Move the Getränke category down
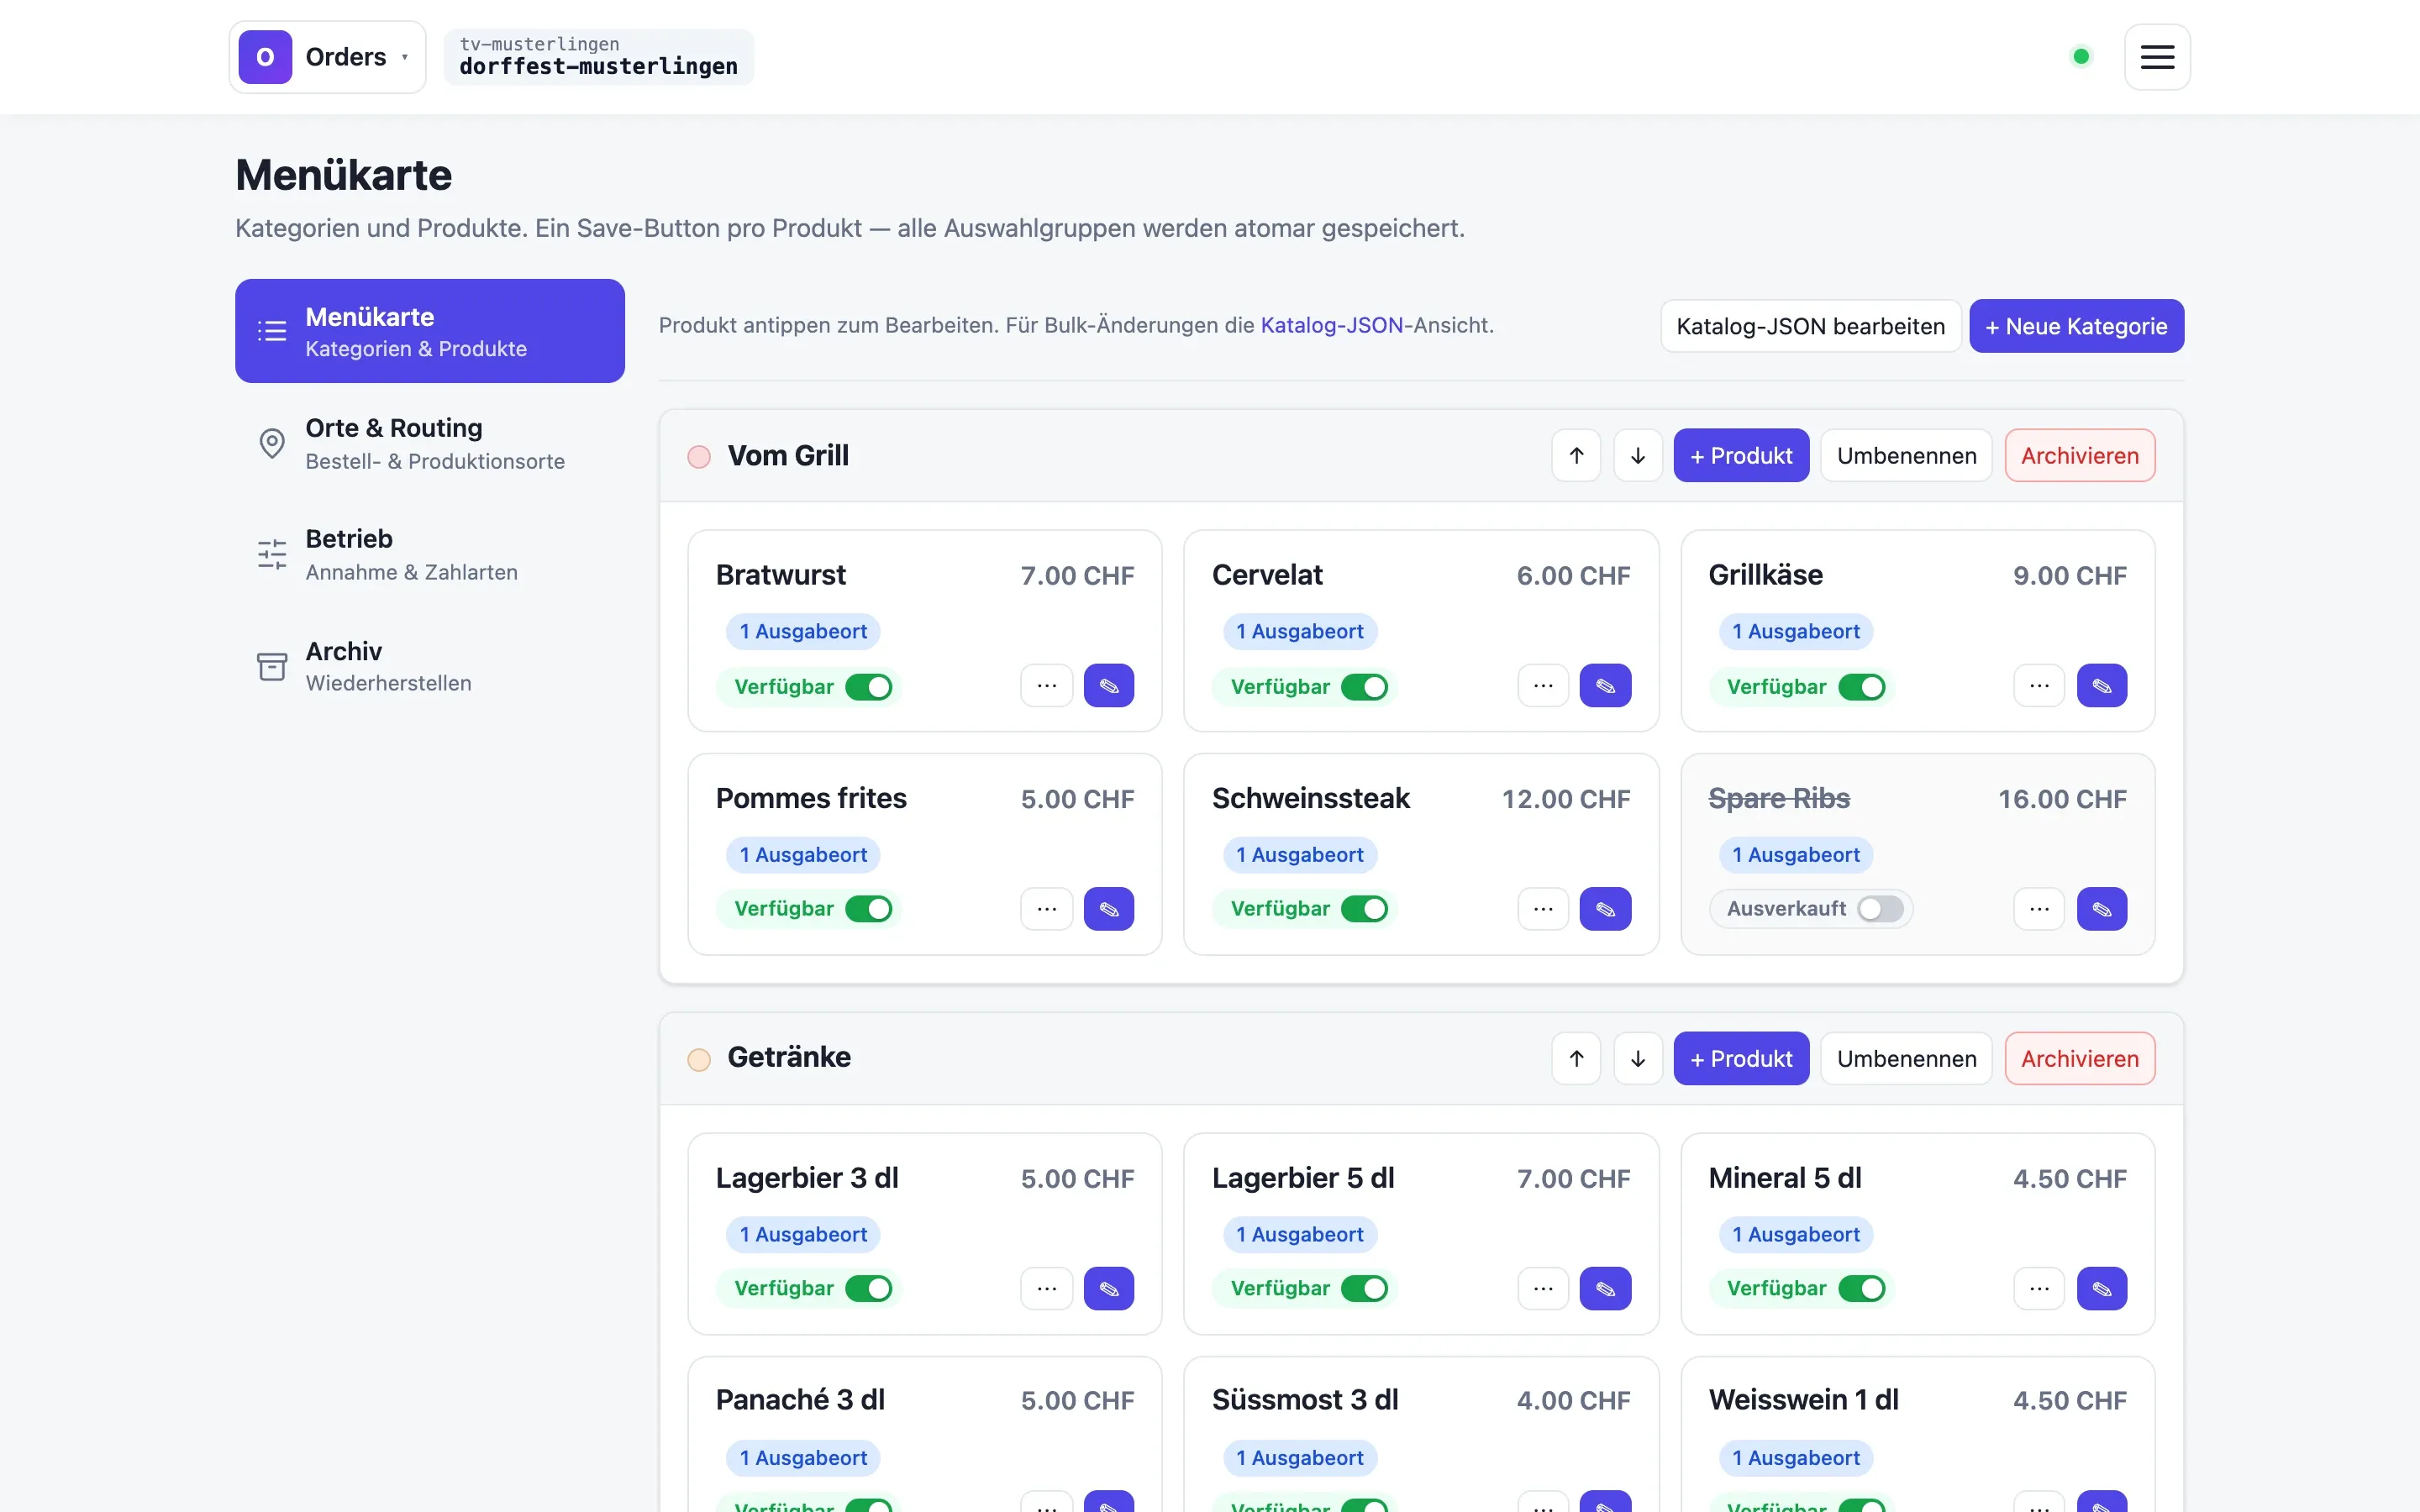The width and height of the screenshot is (2420, 1512). [1638, 1059]
